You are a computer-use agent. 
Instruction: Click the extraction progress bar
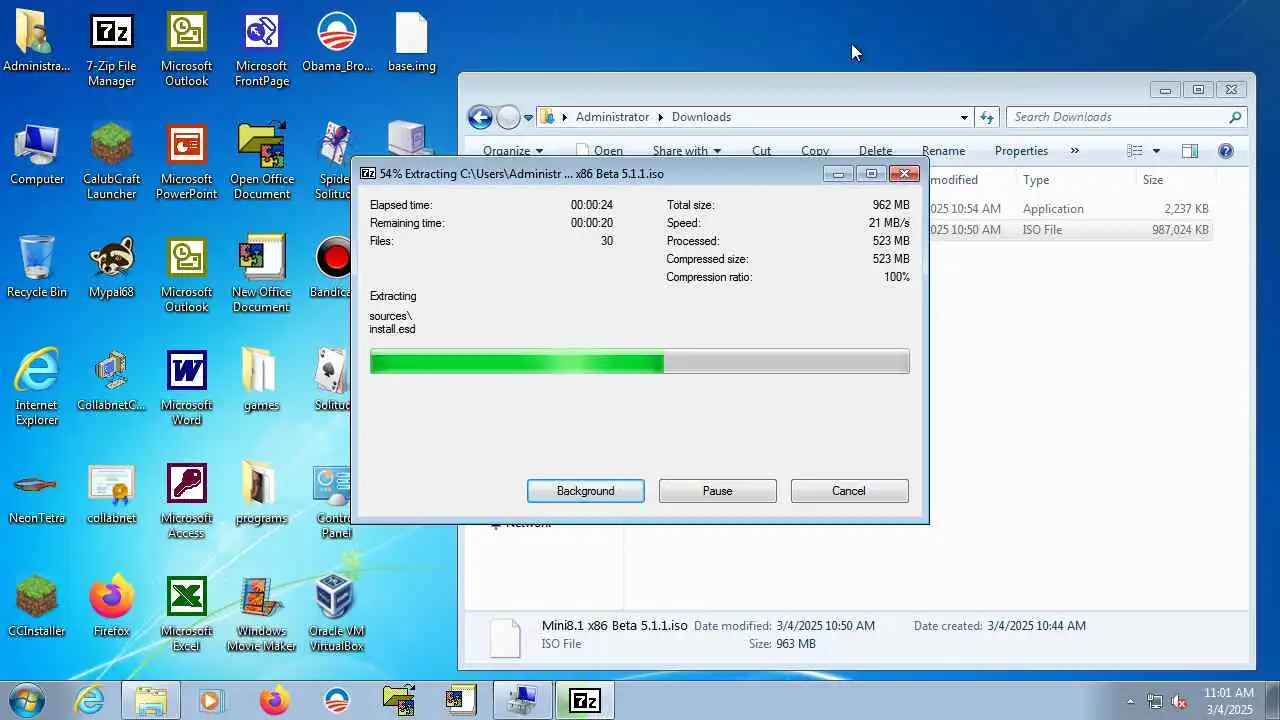[x=640, y=361]
